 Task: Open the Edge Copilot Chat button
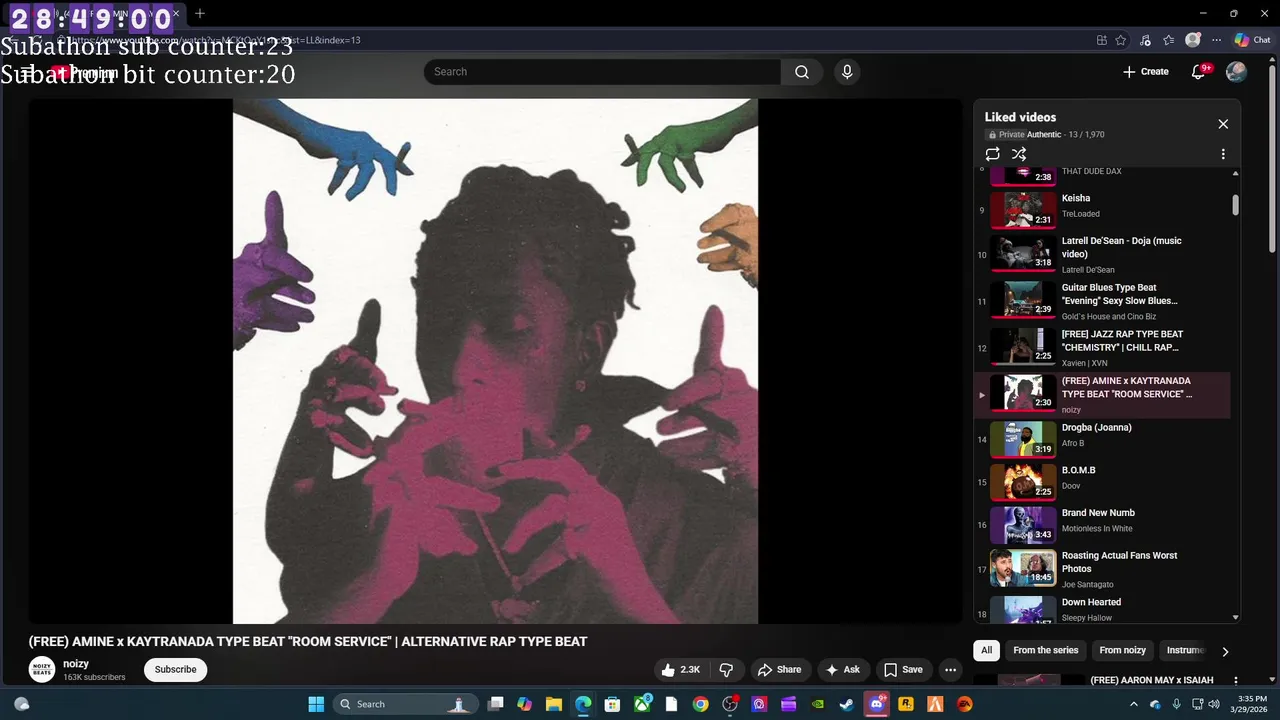(x=1252, y=40)
